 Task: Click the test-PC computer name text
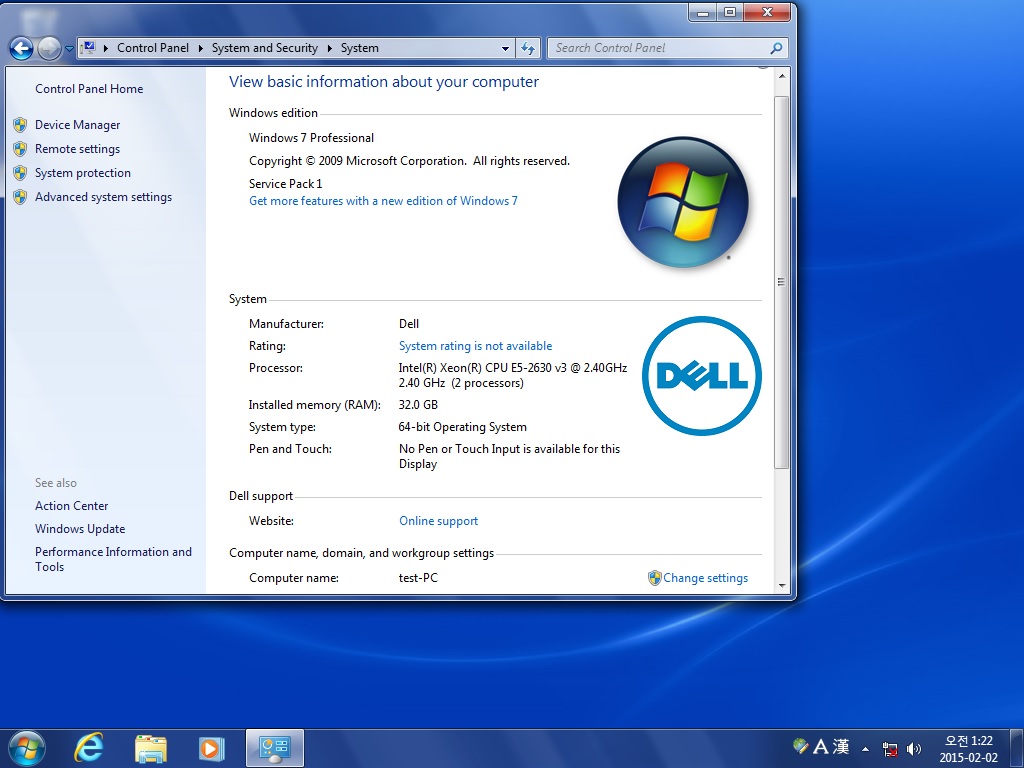tap(418, 578)
